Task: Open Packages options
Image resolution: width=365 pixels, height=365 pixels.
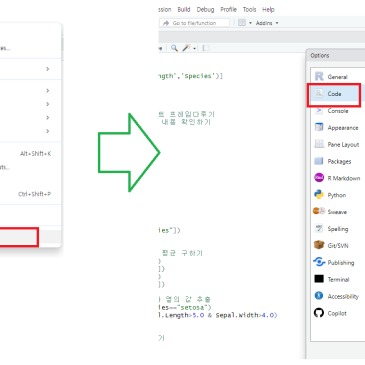Action: tap(337, 161)
